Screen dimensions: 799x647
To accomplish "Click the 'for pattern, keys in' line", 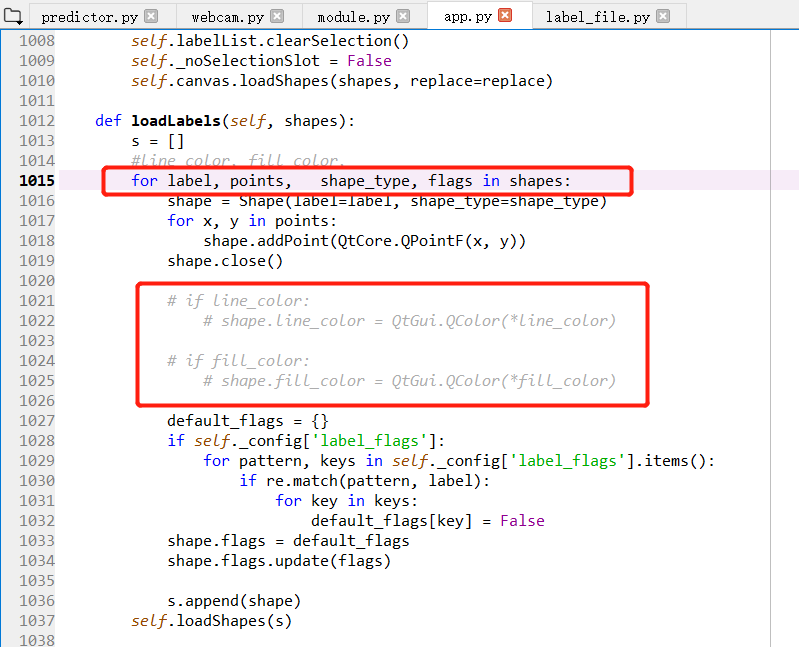I will pyautogui.click(x=459, y=461).
